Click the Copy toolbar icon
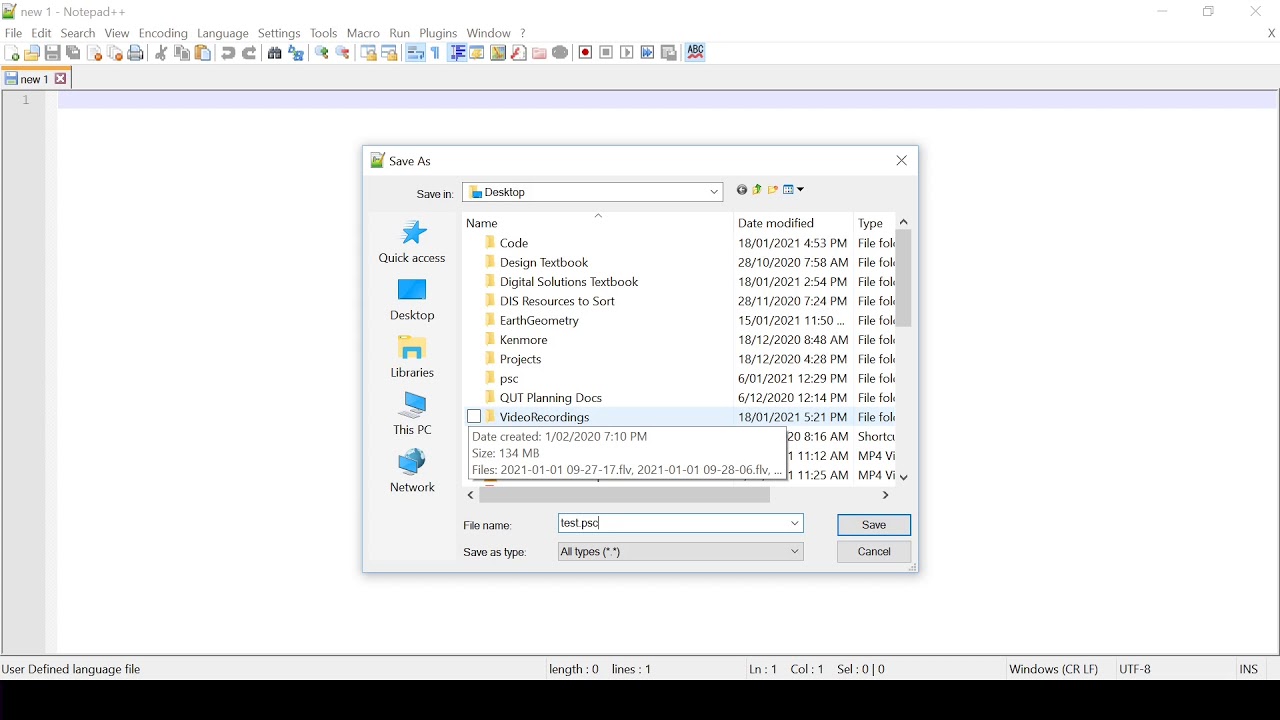This screenshot has height=720, width=1280. pos(182,53)
